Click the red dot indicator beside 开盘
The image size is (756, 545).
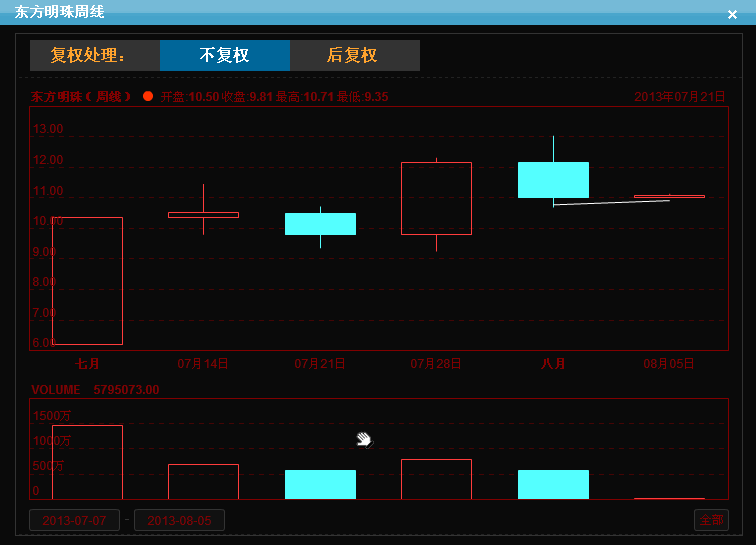[148, 96]
